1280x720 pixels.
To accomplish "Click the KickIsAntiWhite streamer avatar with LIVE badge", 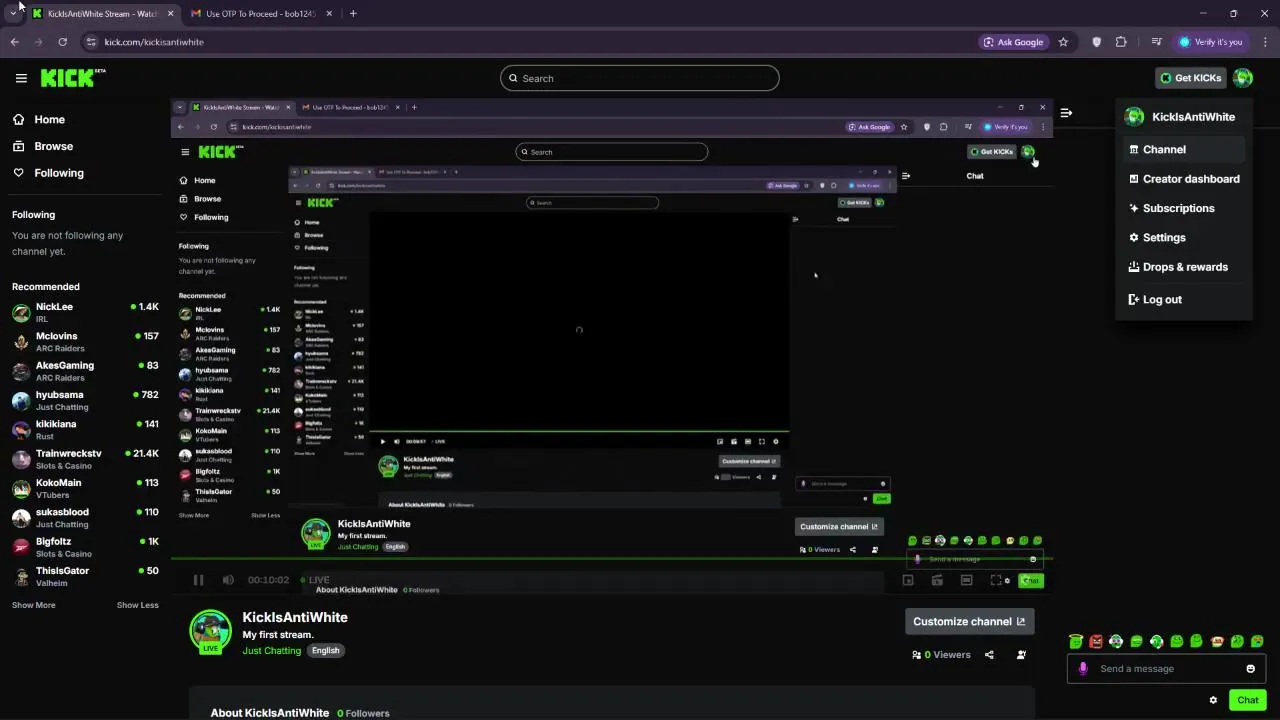I will [x=211, y=632].
